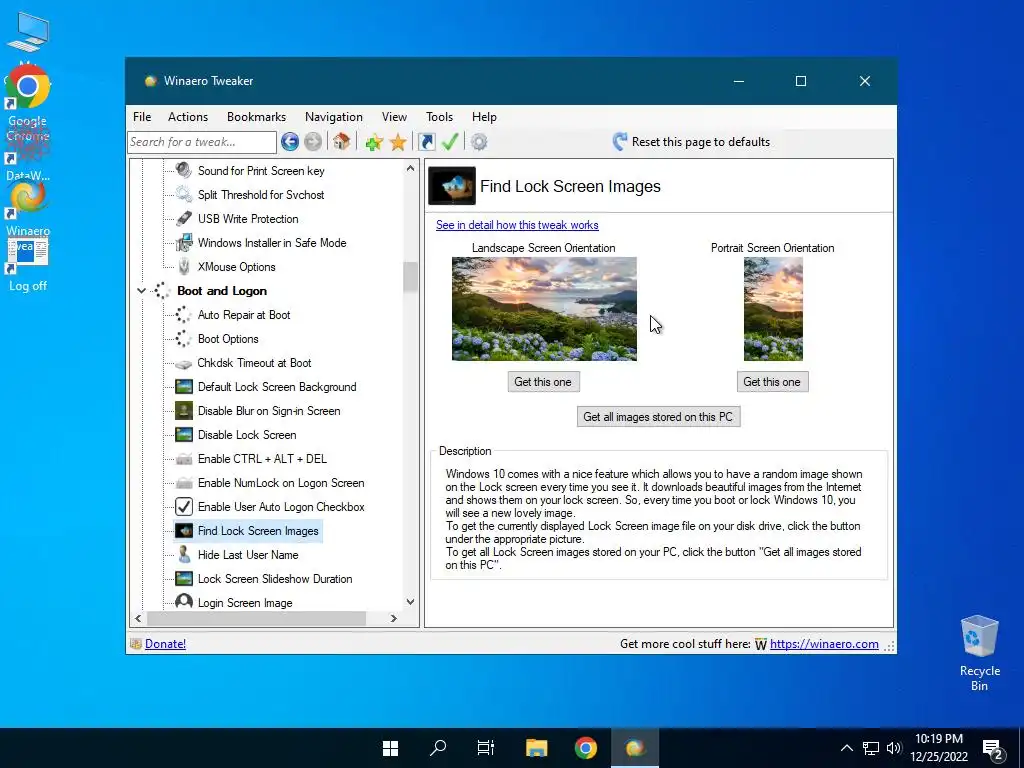This screenshot has width=1024, height=768.
Task: Add bookmark with green plus star icon
Action: (x=374, y=142)
